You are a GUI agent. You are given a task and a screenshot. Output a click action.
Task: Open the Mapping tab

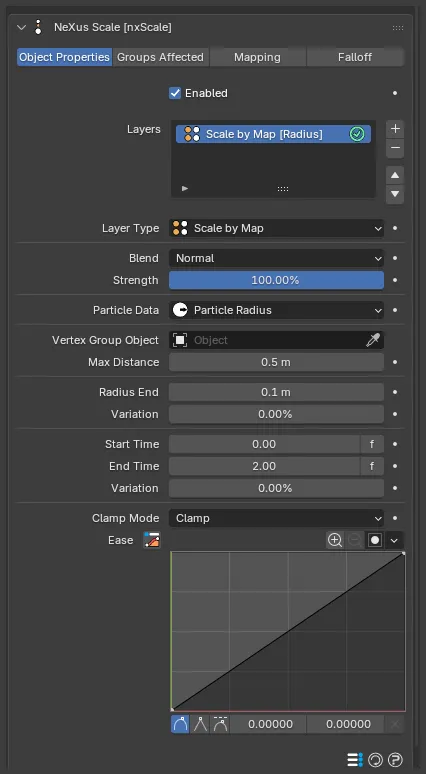(257, 57)
